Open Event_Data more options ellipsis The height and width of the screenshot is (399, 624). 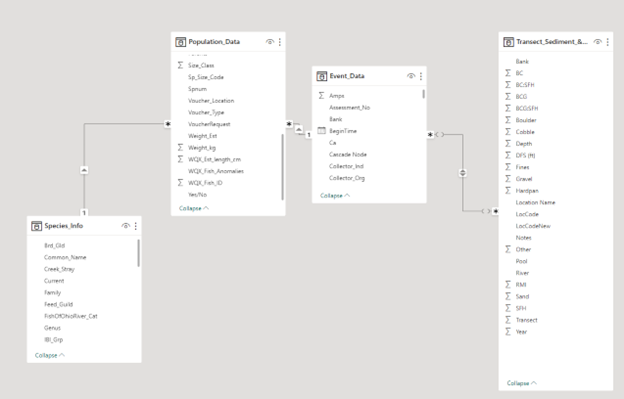click(x=421, y=76)
